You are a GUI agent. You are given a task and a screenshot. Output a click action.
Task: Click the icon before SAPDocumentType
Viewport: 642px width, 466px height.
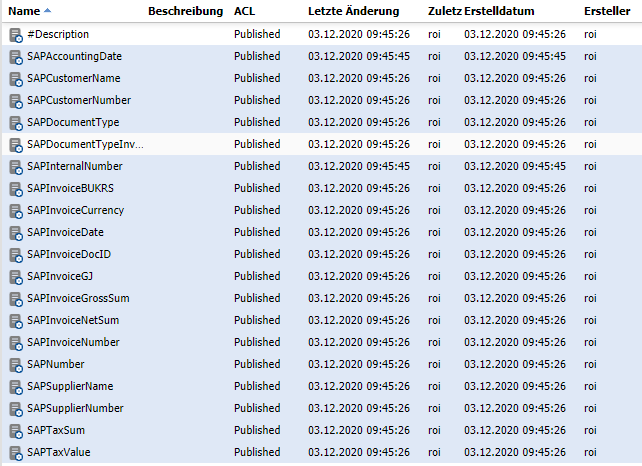(x=16, y=123)
